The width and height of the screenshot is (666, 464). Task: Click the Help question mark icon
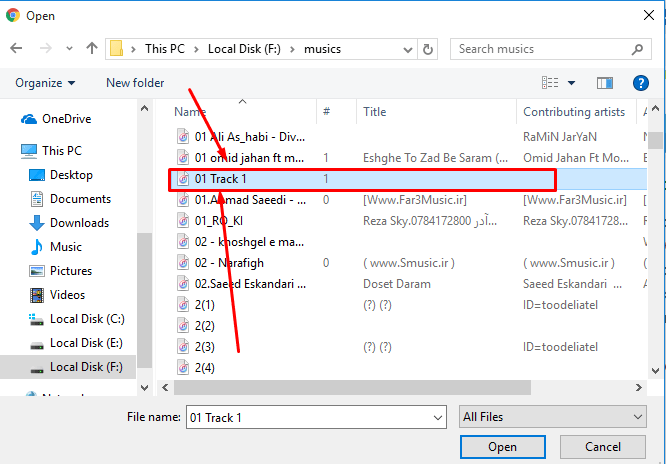pos(641,83)
